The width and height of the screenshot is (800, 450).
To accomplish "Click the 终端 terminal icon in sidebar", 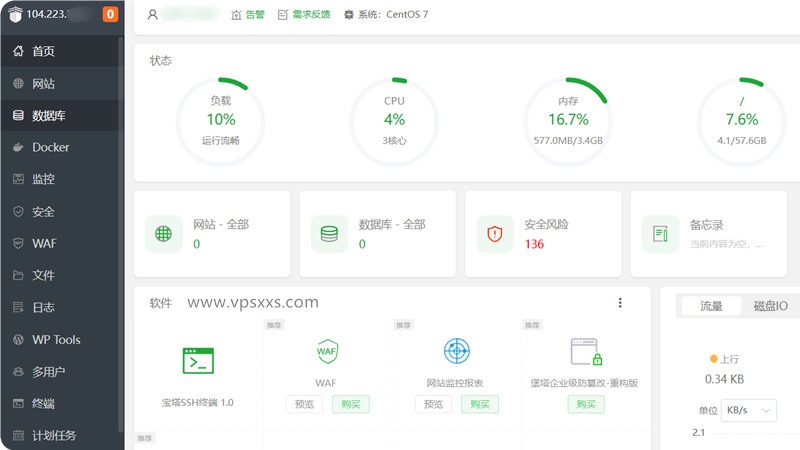I will point(18,404).
